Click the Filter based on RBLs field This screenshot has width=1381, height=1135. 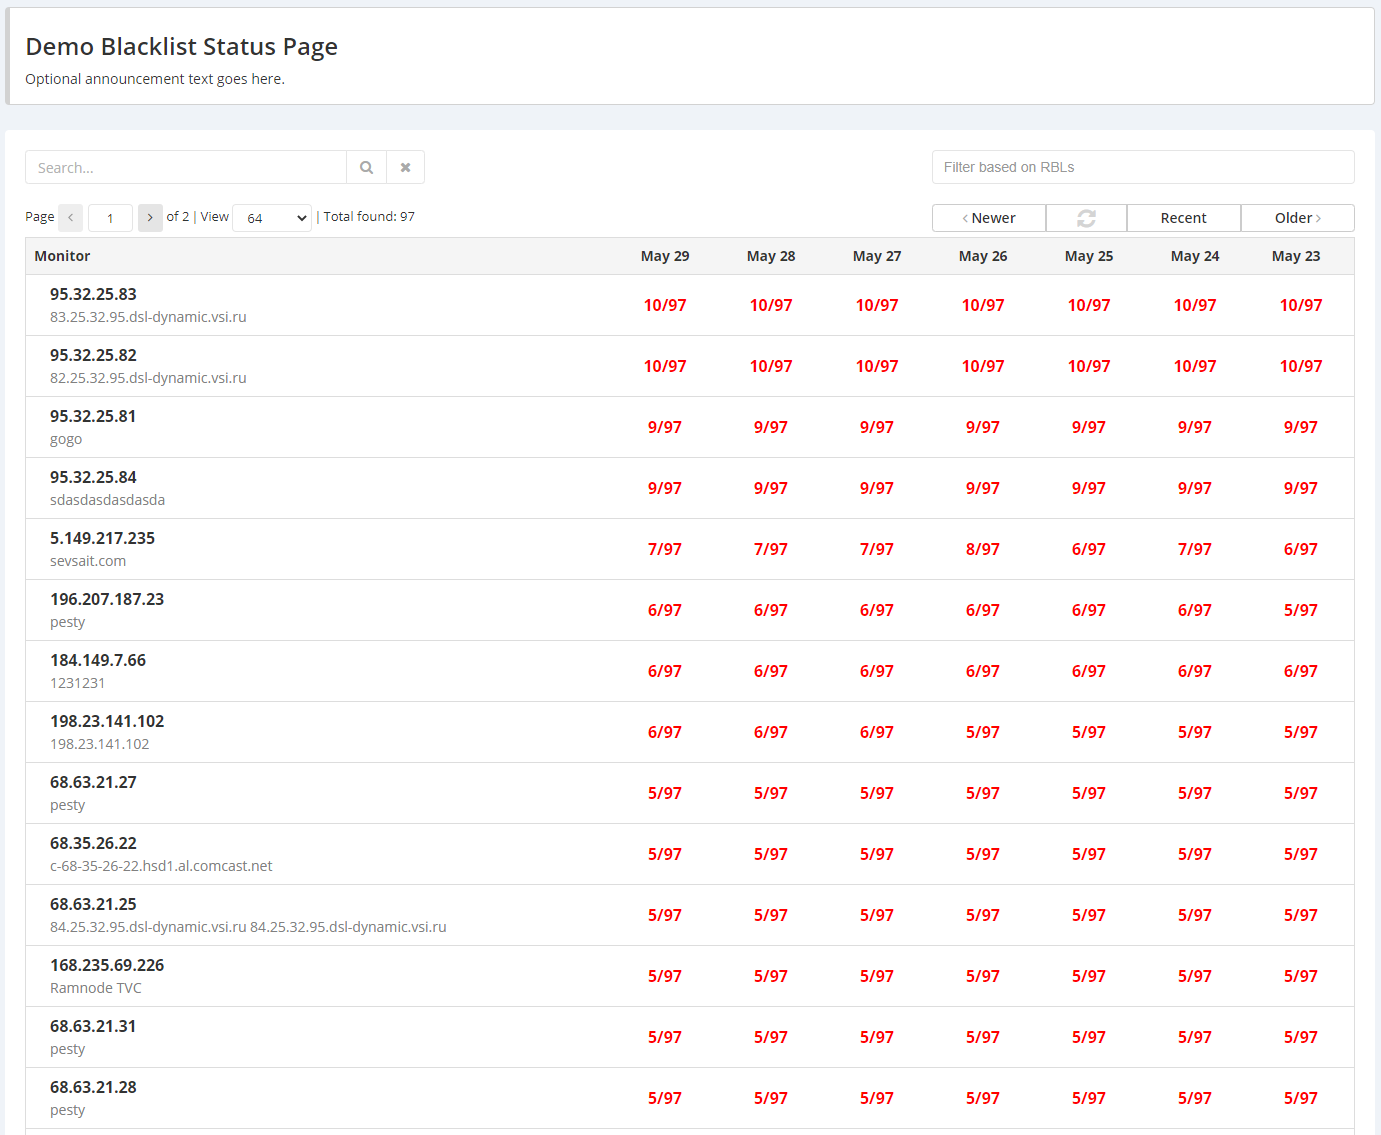coord(1142,167)
